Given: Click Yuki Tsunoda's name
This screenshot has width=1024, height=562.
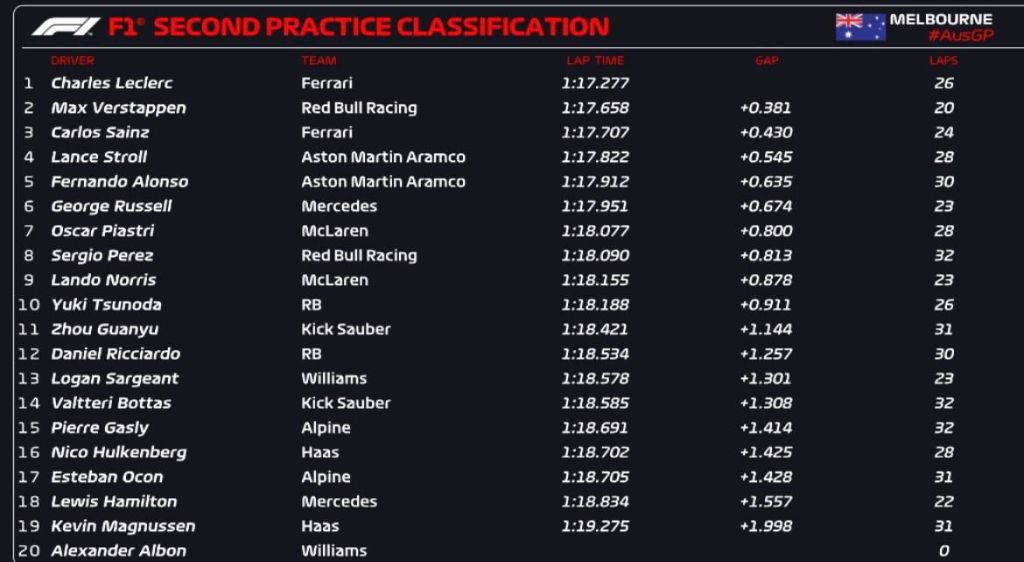Looking at the screenshot, I should click(106, 305).
